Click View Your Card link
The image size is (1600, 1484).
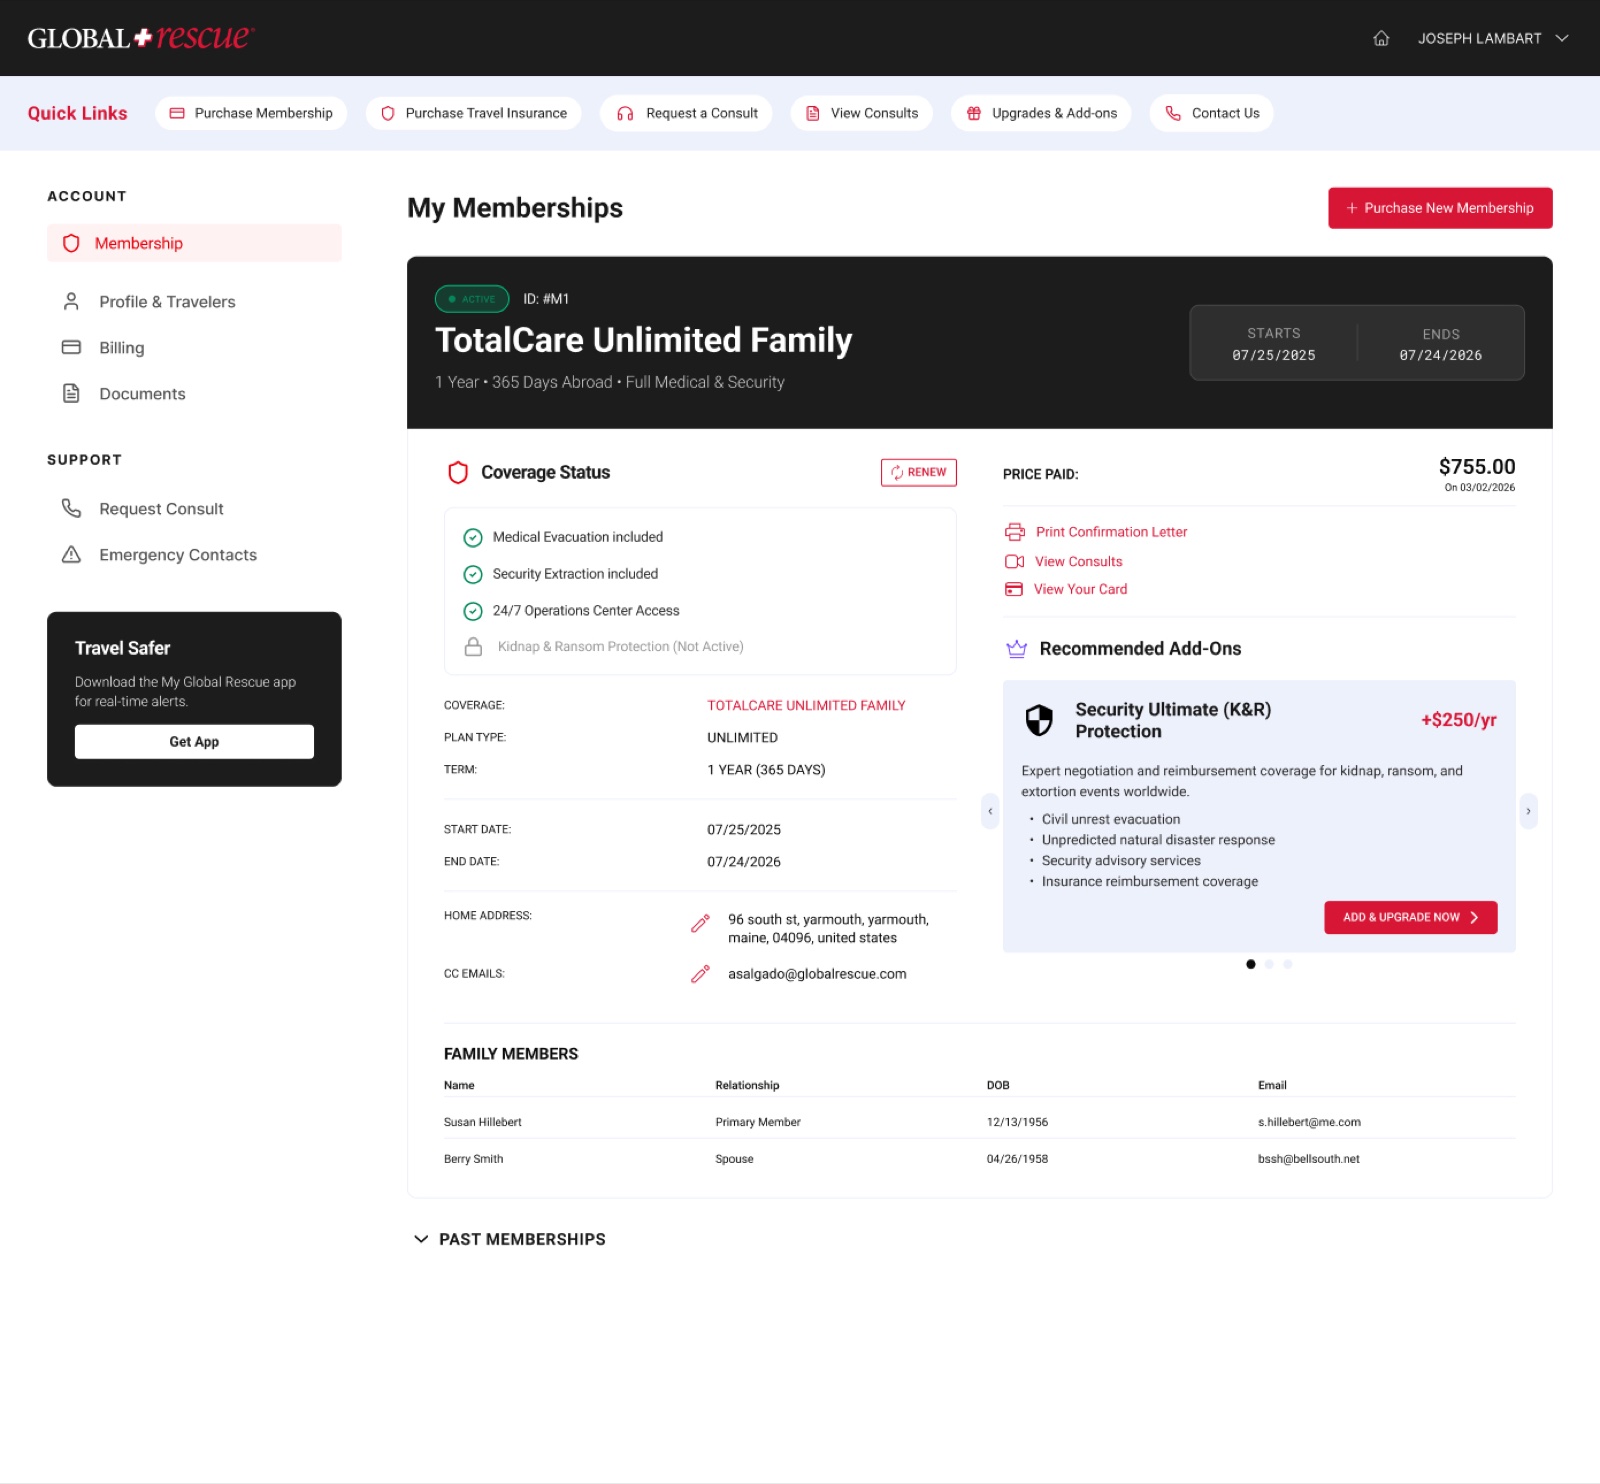click(1080, 590)
